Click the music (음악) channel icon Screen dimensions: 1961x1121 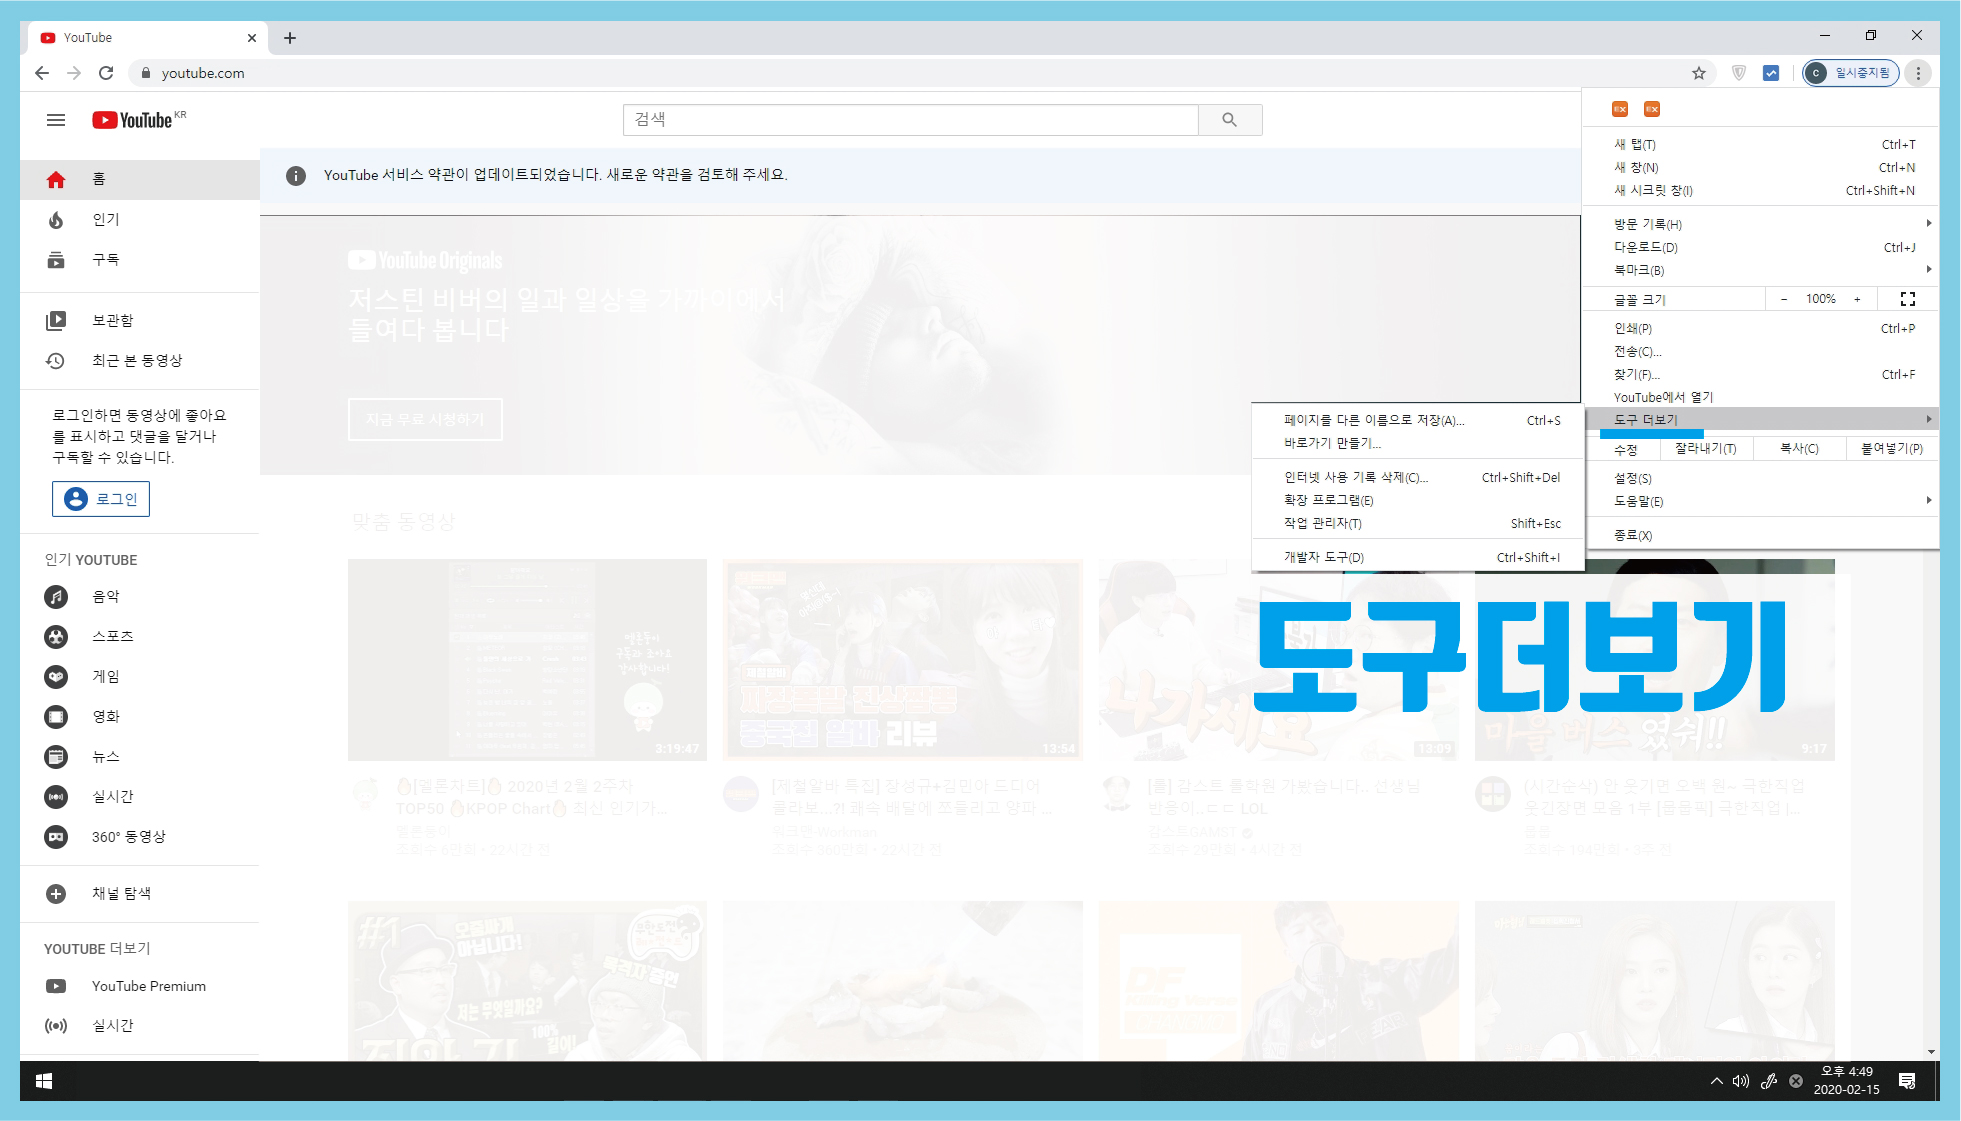pyautogui.click(x=56, y=597)
